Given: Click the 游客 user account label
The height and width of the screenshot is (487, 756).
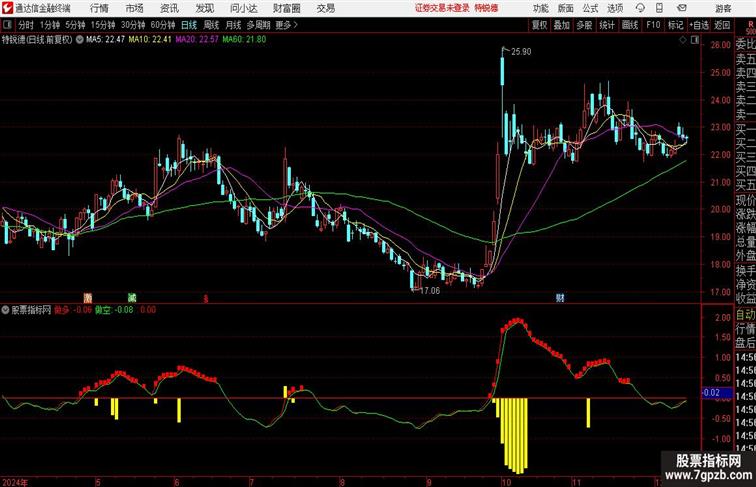Looking at the screenshot, I should (x=723, y=8).
